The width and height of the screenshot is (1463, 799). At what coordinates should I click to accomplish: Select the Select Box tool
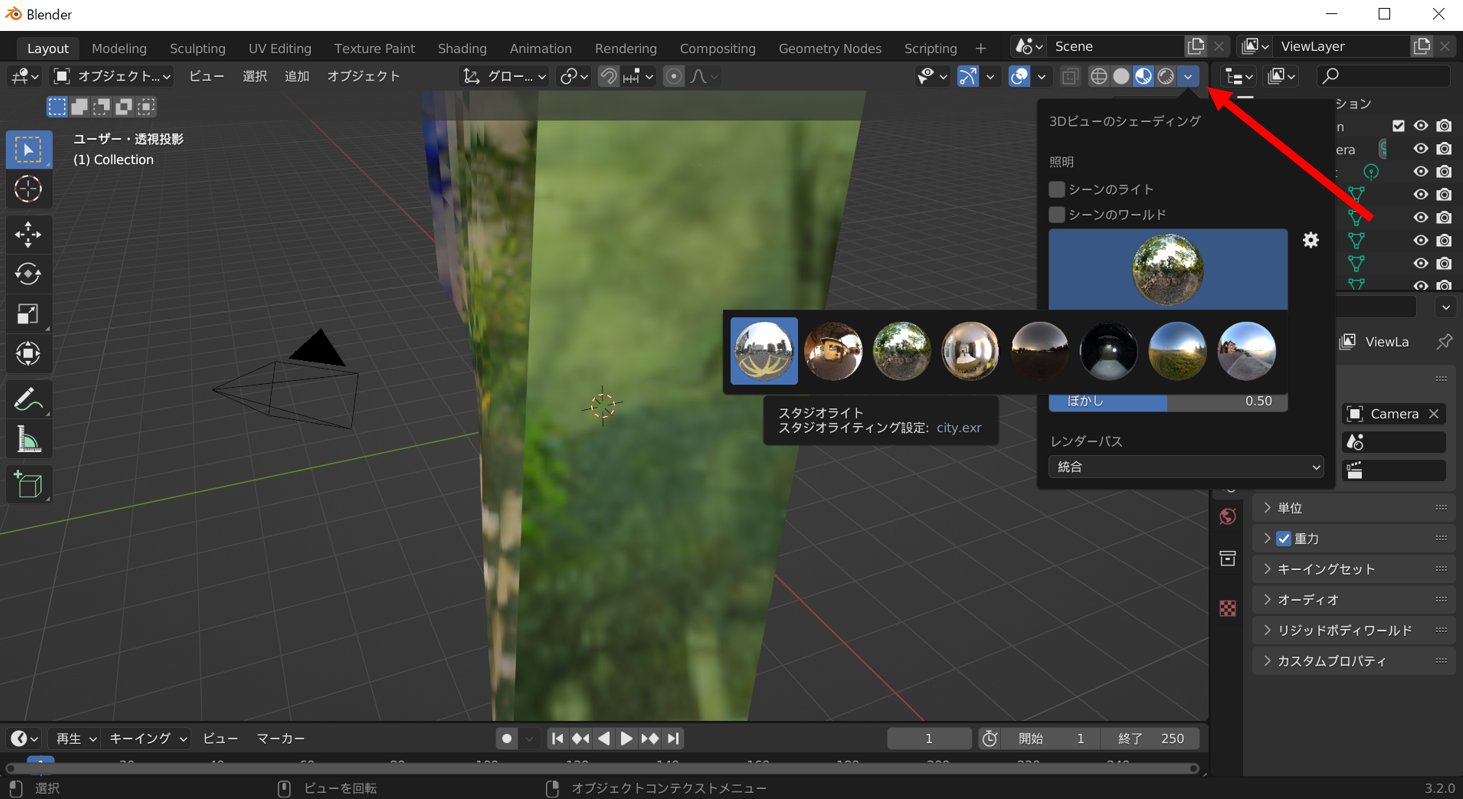28,149
